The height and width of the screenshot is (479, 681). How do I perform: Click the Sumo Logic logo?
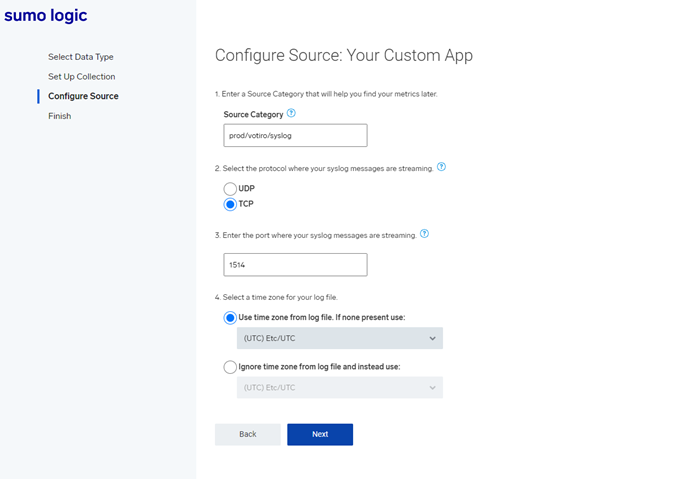[46, 16]
